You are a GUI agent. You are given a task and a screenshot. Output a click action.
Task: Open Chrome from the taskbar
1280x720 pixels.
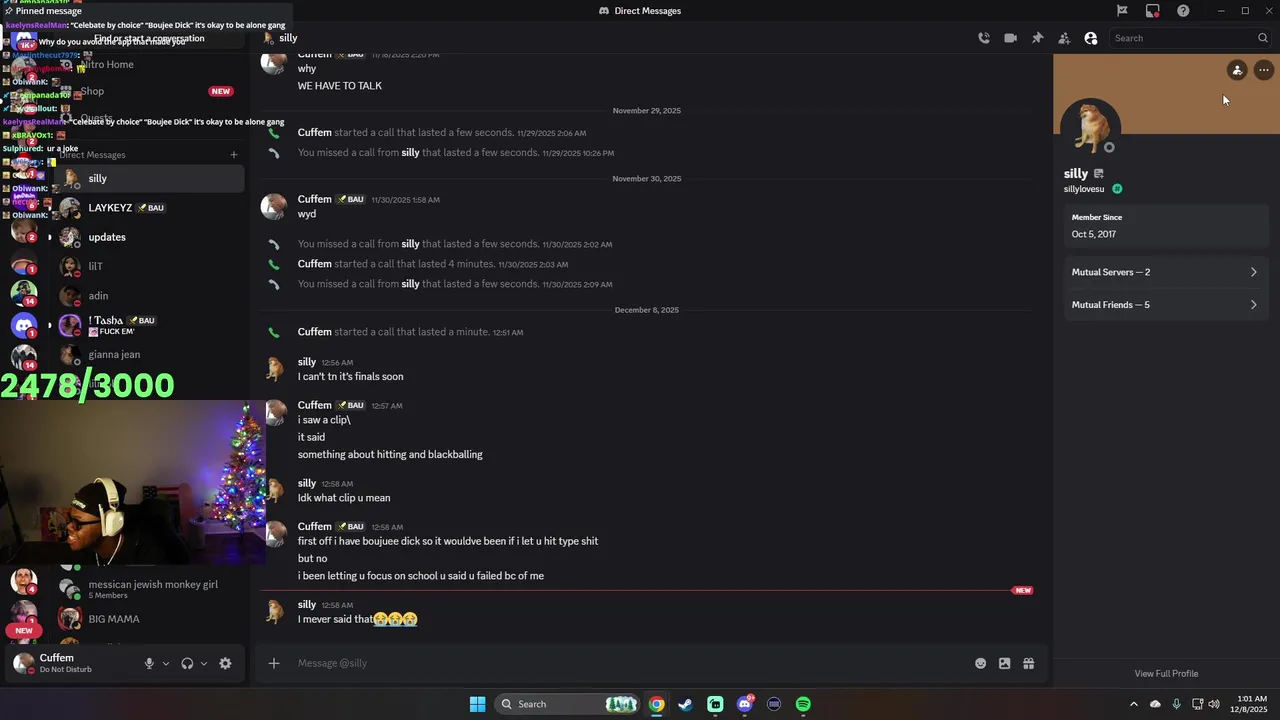(x=656, y=704)
